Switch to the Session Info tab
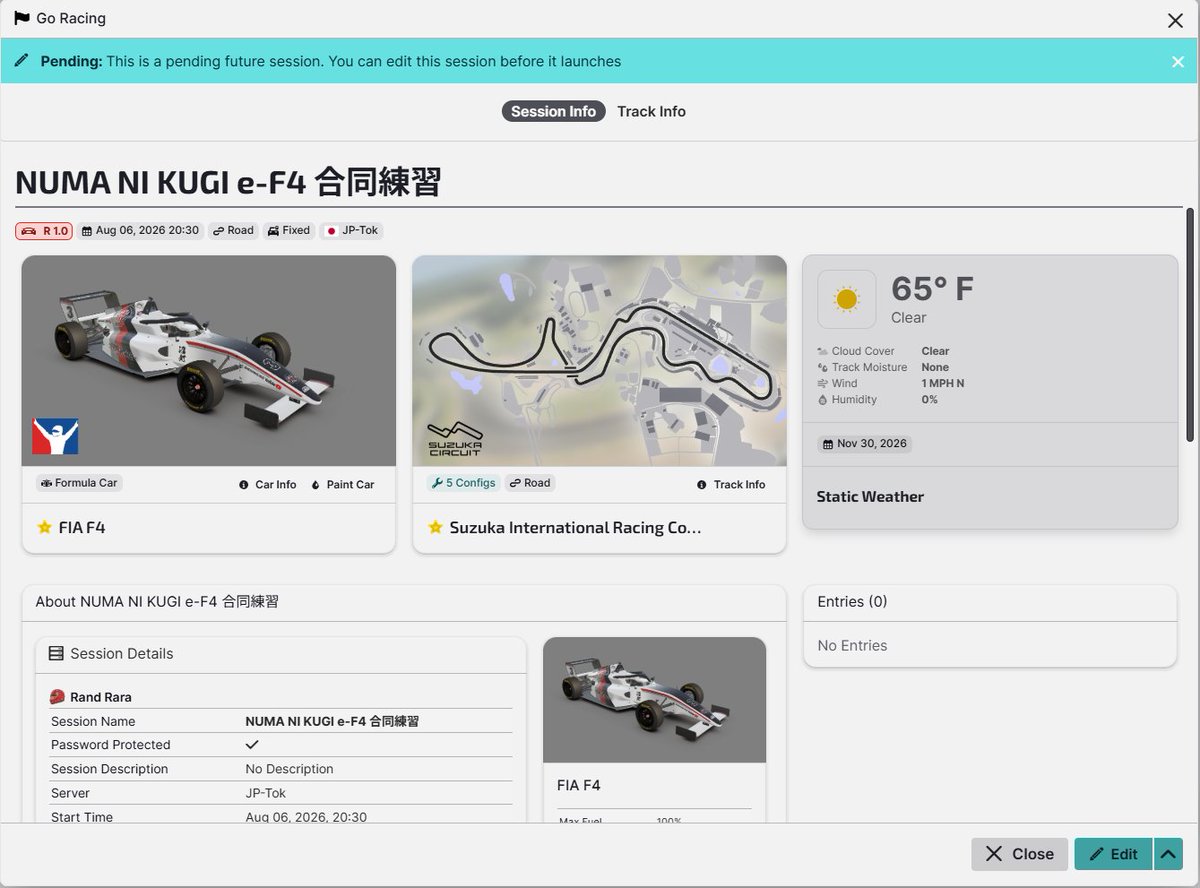Image resolution: width=1200 pixels, height=888 pixels. coord(553,111)
